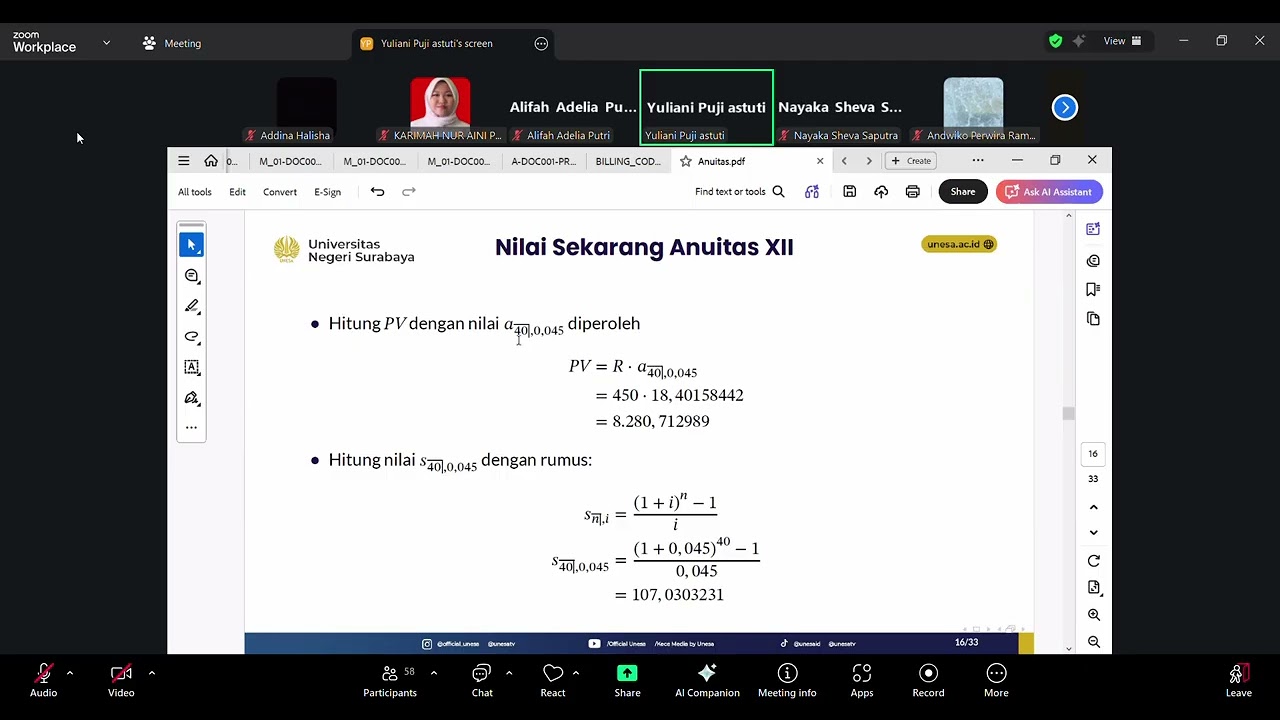Undo the last action
The width and height of the screenshot is (1280, 720).
point(377,192)
